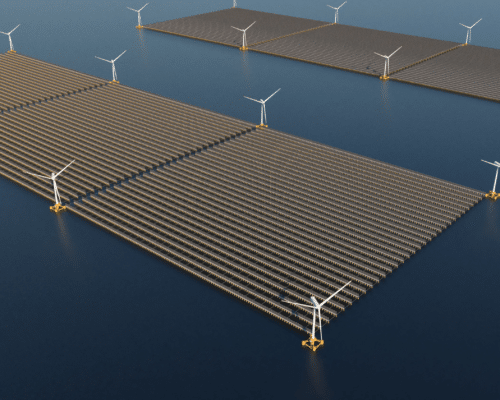The width and height of the screenshot is (500, 400).
Task: Select turbine at the near array's back corner
Action: coord(113,66)
